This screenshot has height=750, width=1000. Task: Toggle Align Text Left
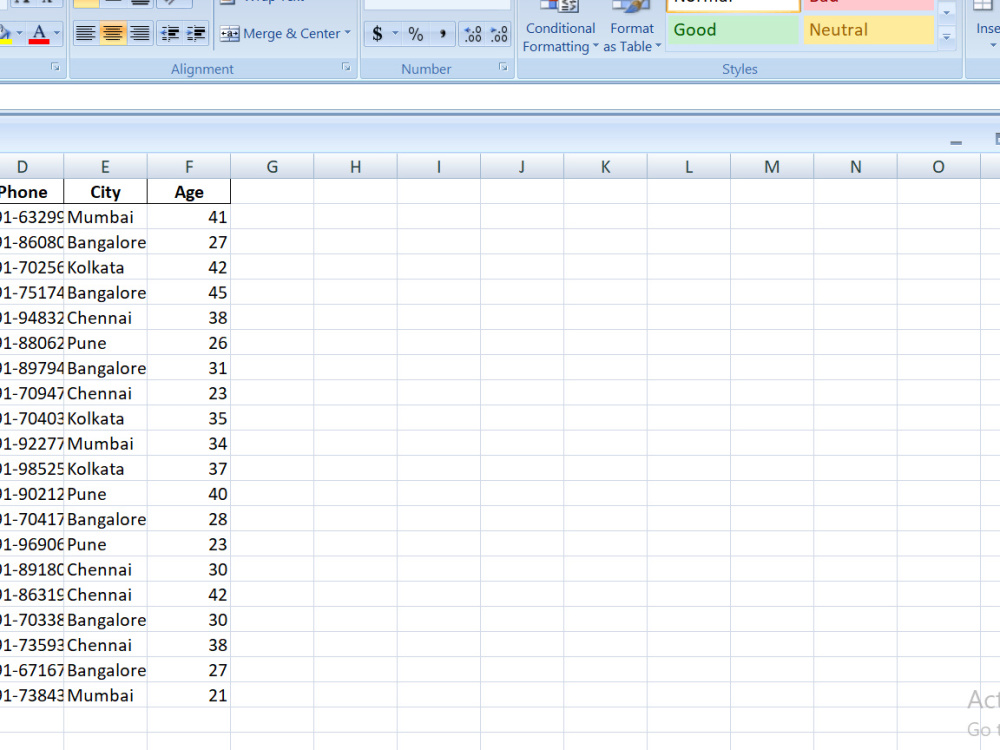pos(85,33)
